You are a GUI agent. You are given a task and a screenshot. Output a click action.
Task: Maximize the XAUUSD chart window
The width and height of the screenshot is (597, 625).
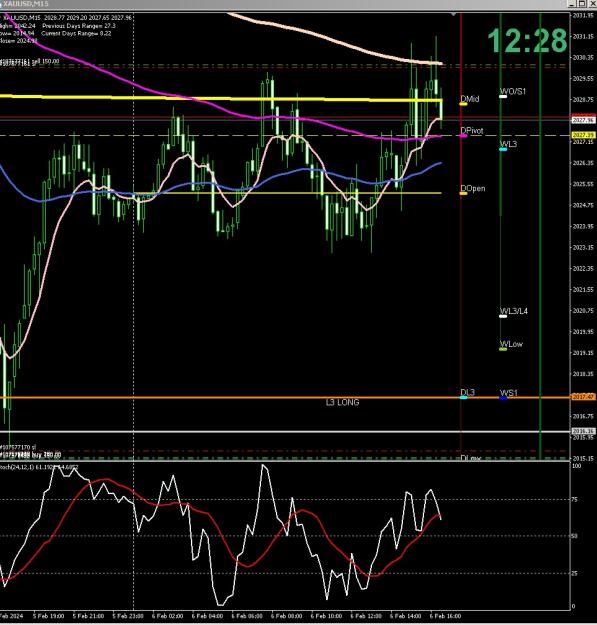tap(582, 4)
